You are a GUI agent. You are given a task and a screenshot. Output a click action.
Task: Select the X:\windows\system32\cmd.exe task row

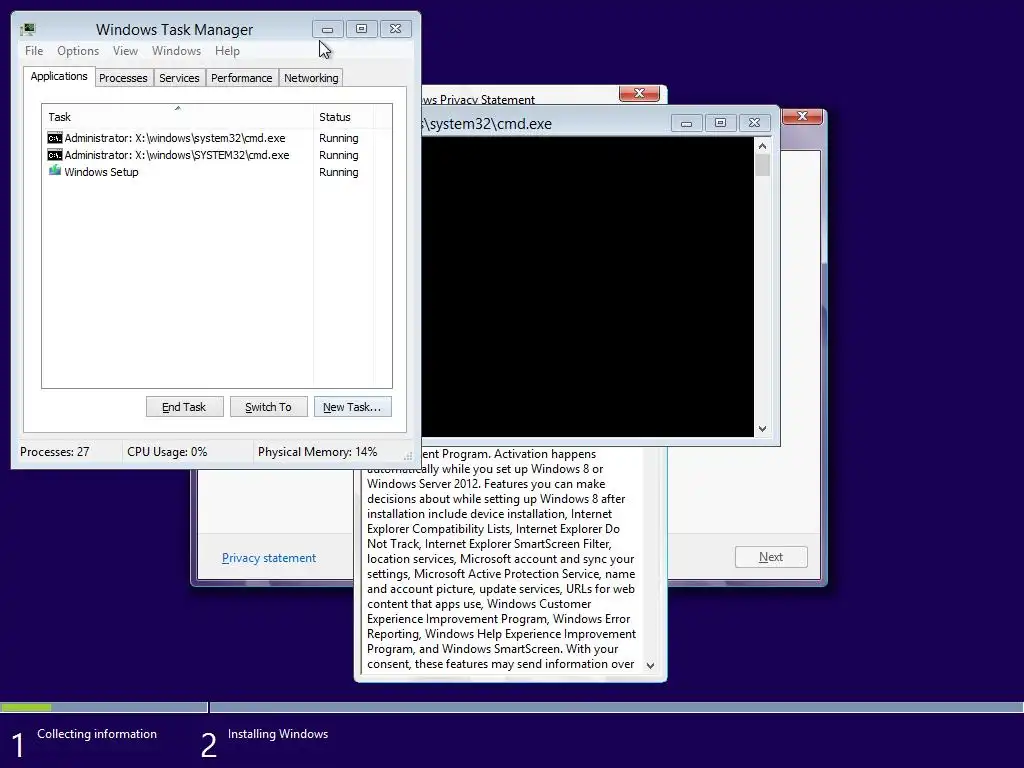216,138
